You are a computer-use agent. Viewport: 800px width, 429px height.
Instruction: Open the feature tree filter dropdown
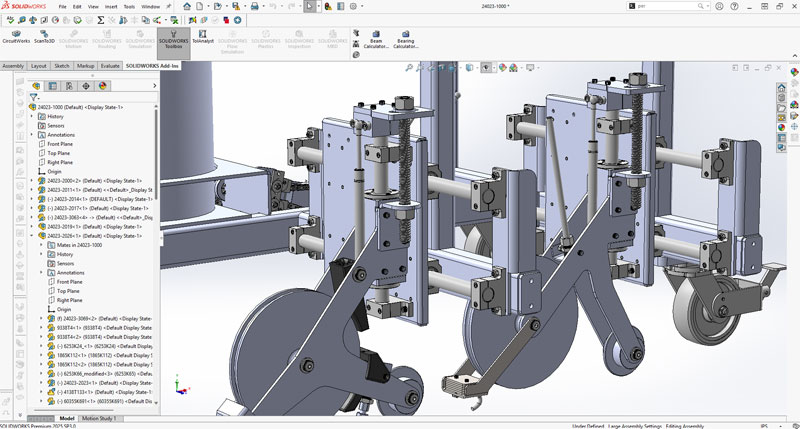point(34,97)
